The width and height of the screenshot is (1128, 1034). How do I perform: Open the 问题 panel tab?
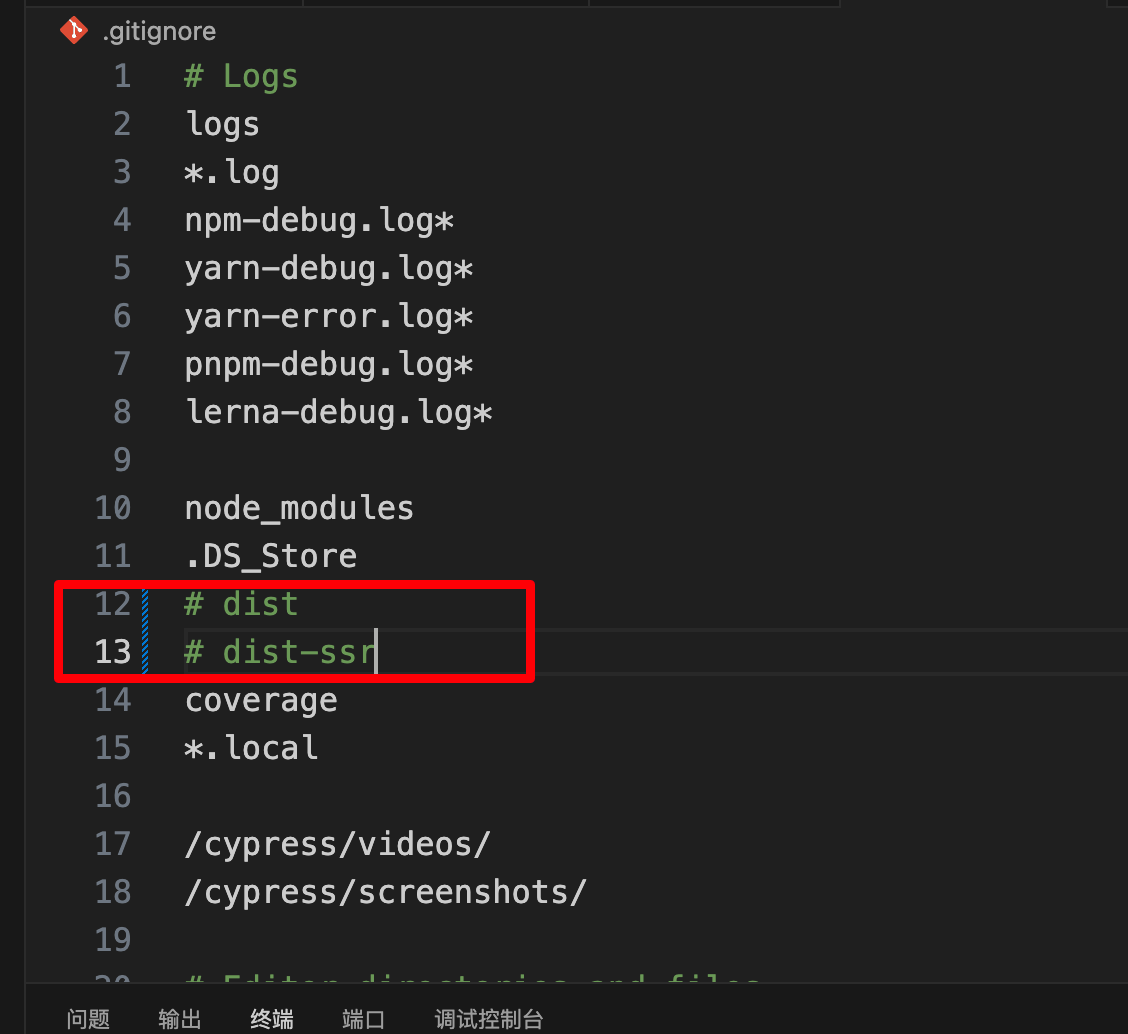point(88,1019)
